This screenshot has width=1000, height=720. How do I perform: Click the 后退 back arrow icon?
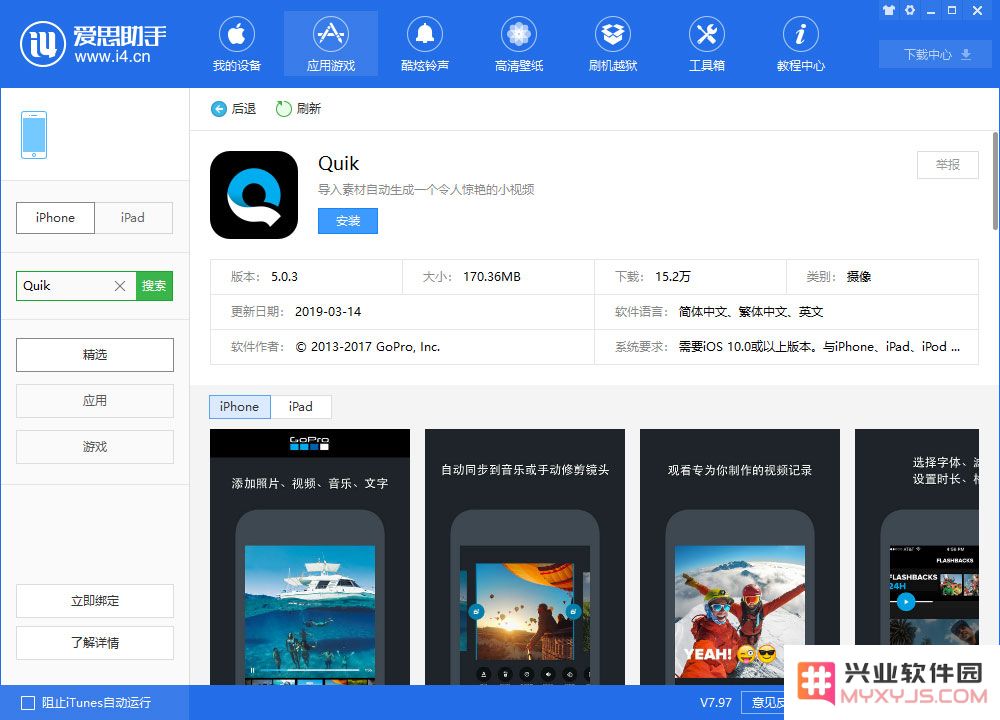tap(219, 109)
